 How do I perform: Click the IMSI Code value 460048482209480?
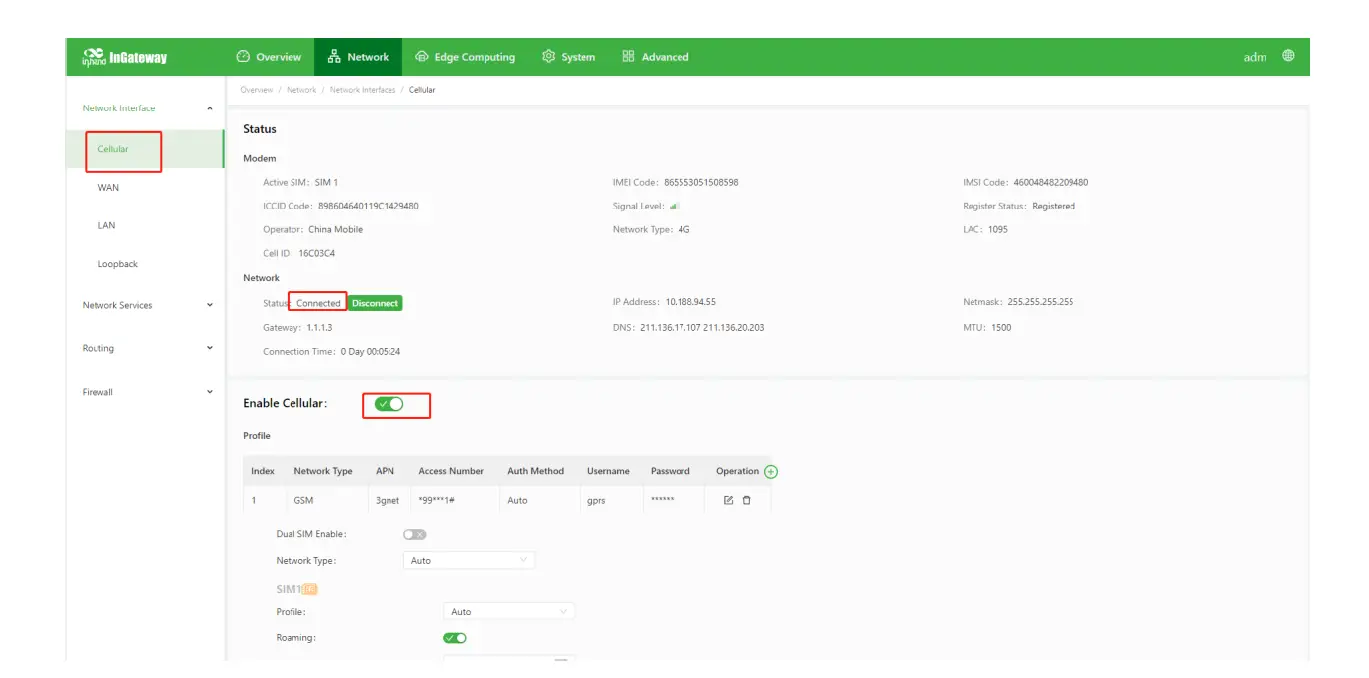coord(1050,183)
